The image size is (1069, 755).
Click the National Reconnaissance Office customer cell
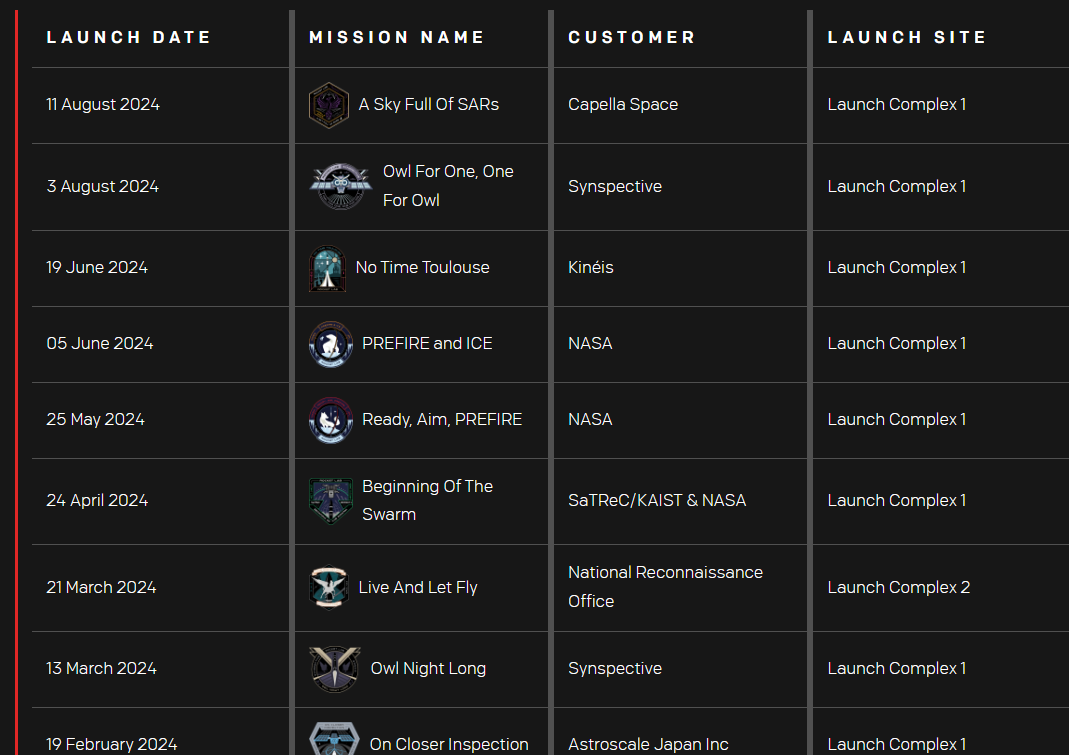pyautogui.click(x=665, y=587)
